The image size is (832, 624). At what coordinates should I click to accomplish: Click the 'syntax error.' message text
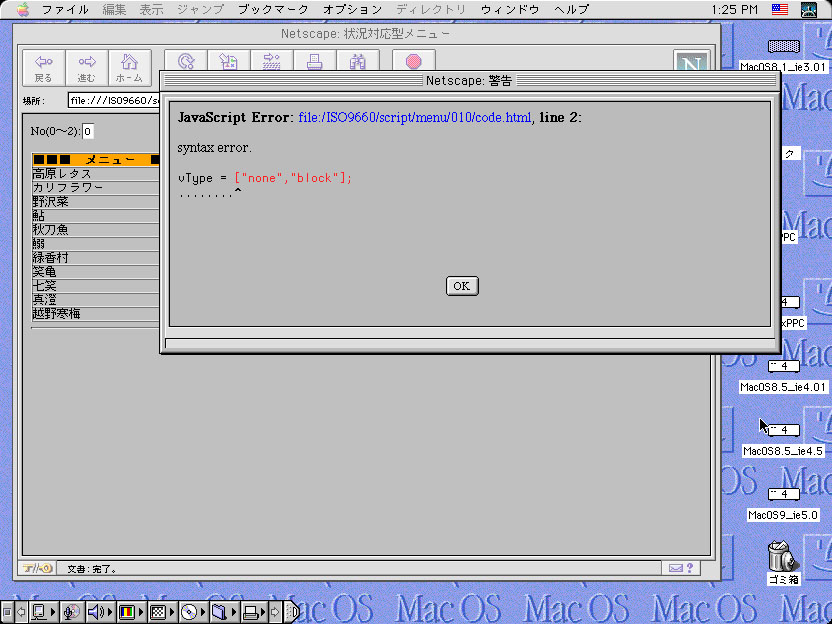[214, 148]
